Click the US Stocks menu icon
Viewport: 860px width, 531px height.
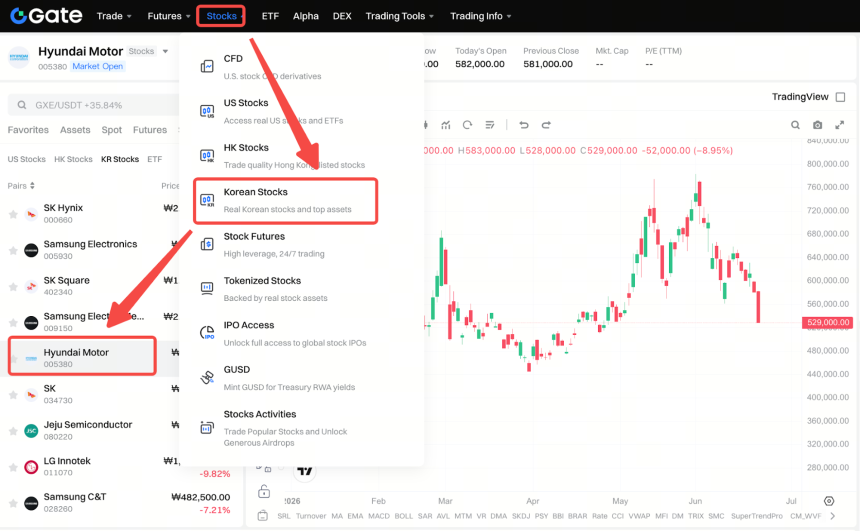point(207,111)
